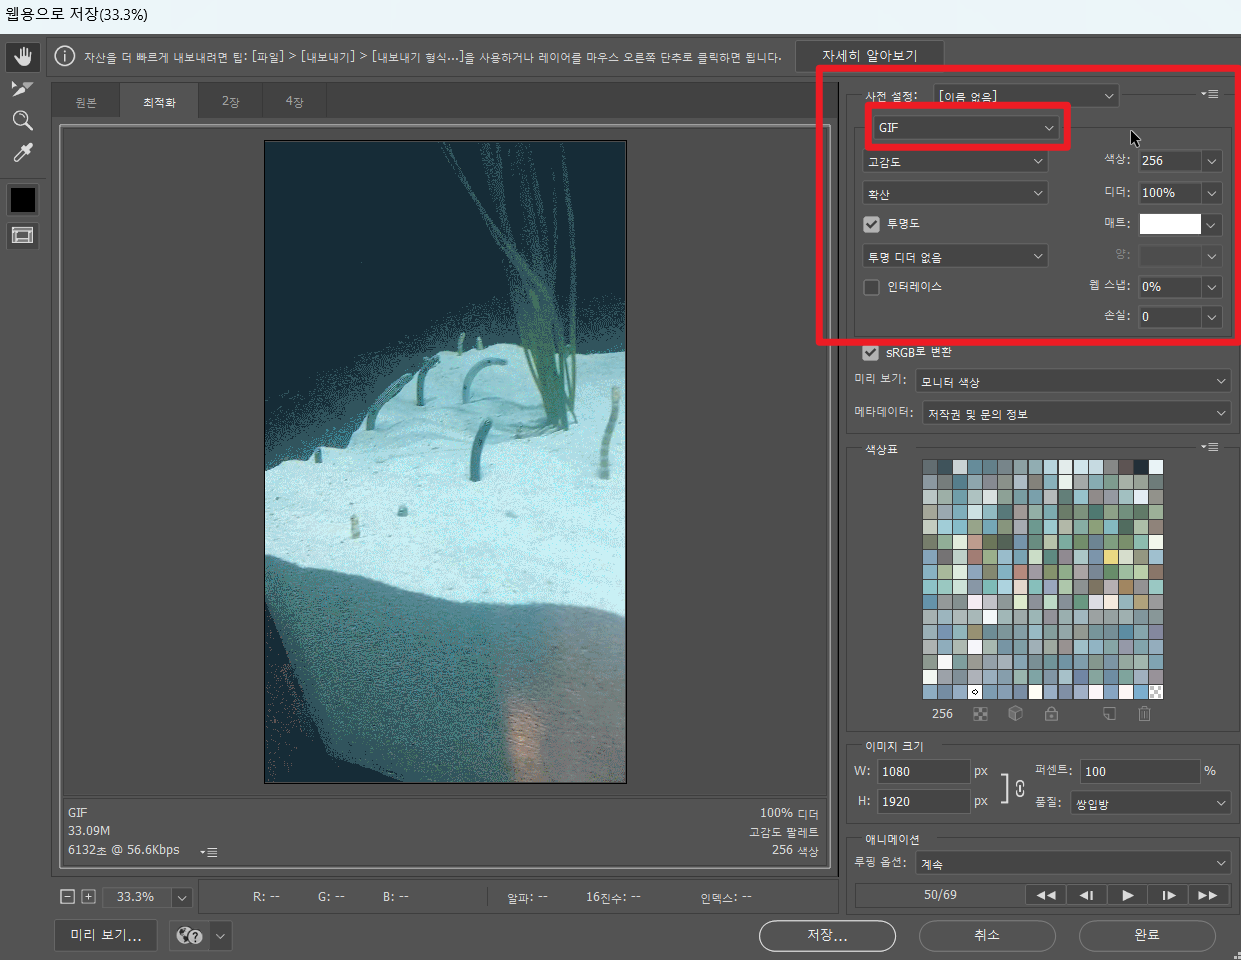Expand the 루핑 옵션 dropdown
Viewport: 1241px width, 960px height.
point(1073,863)
